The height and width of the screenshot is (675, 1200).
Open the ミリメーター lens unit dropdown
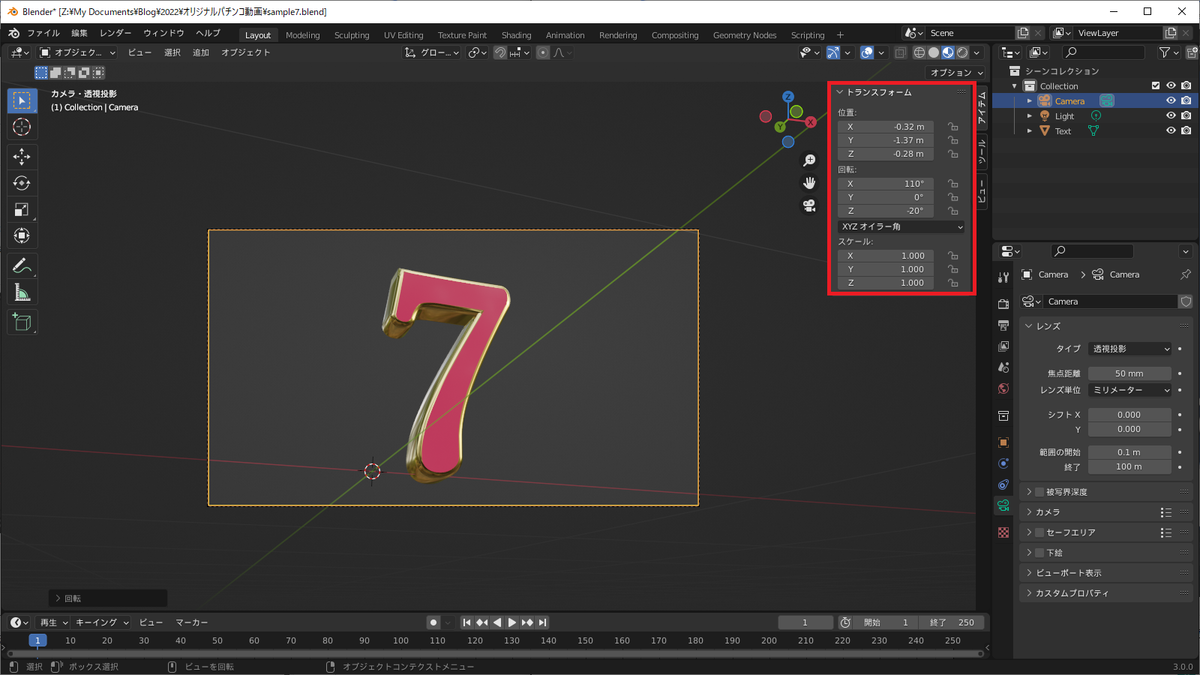click(1130, 390)
